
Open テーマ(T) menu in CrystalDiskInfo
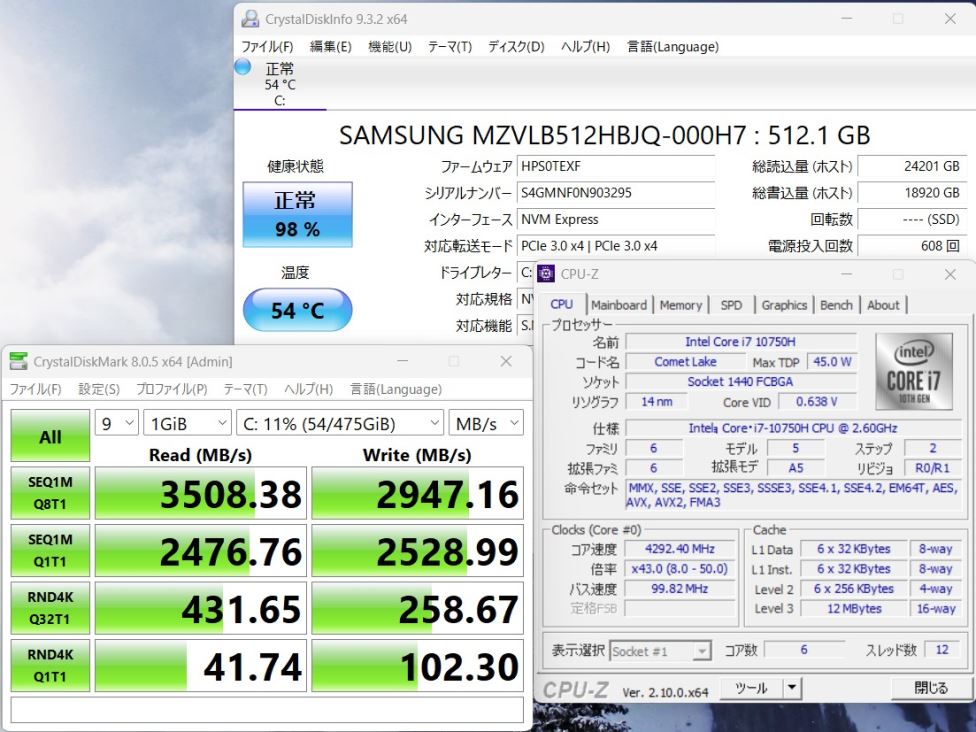450,47
